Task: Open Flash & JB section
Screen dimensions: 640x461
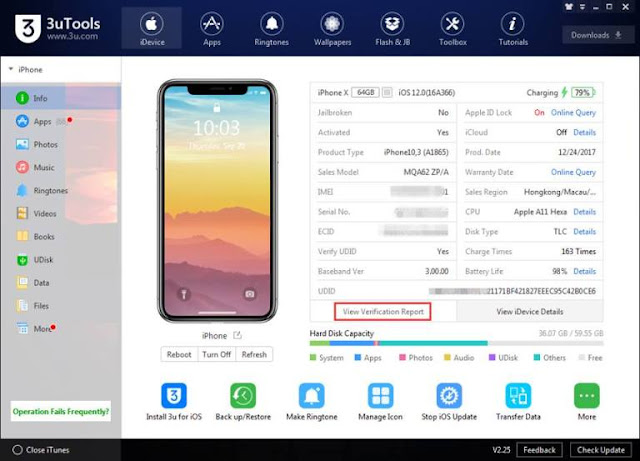Action: tap(392, 28)
